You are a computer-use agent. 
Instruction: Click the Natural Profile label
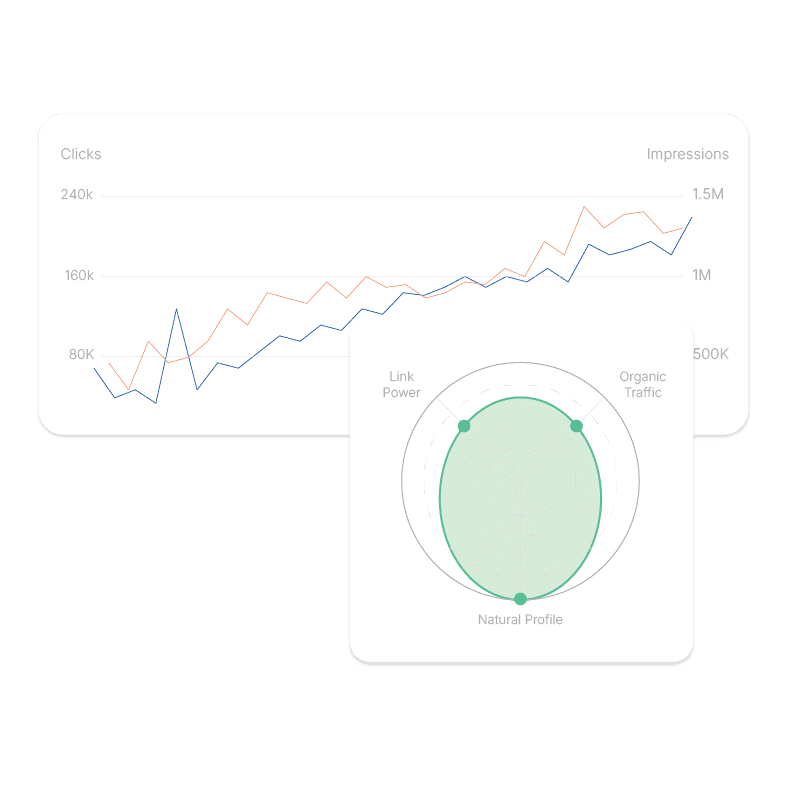520,620
